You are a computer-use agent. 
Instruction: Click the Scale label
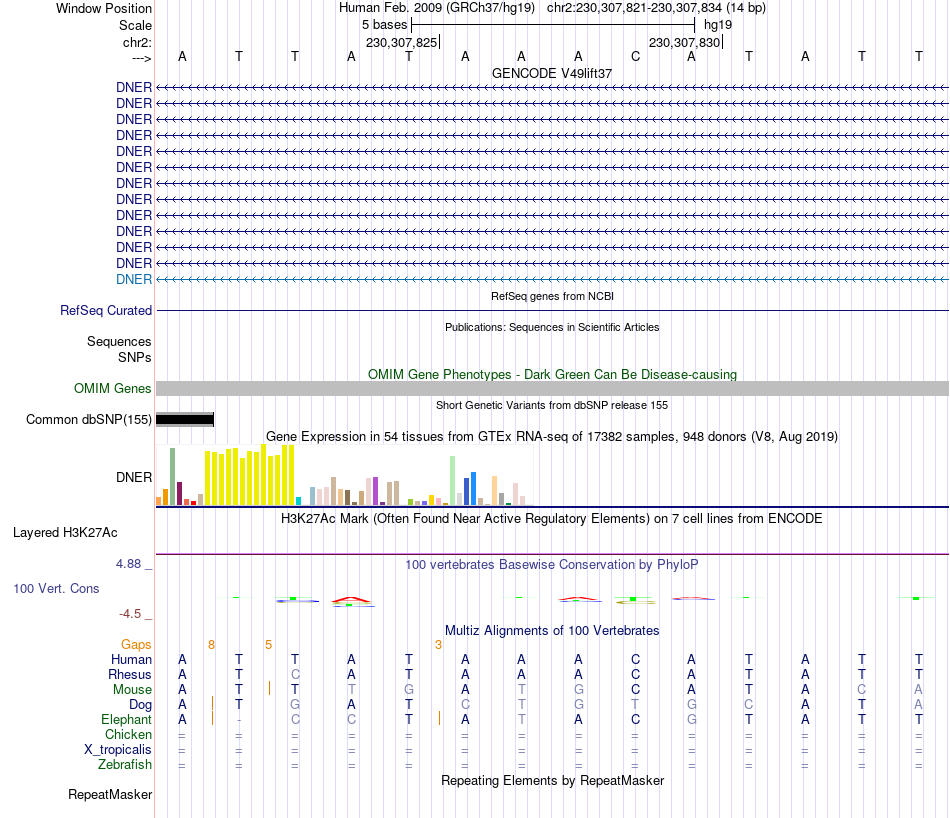click(x=135, y=25)
